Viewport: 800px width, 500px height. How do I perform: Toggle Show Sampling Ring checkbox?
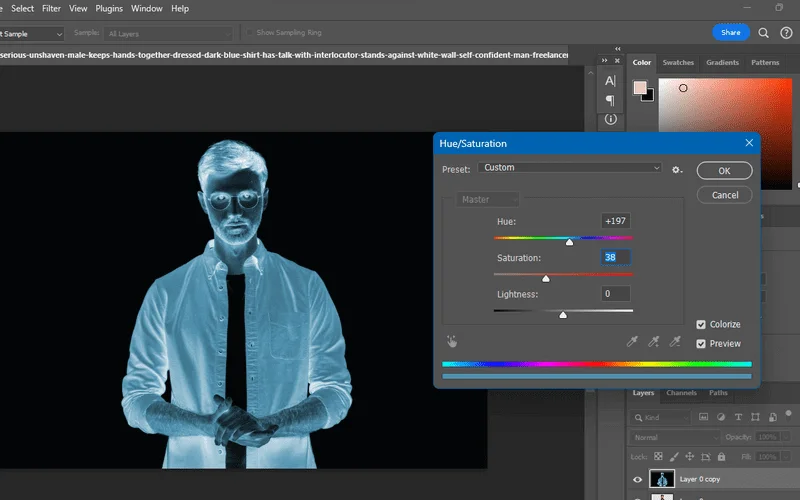249,32
